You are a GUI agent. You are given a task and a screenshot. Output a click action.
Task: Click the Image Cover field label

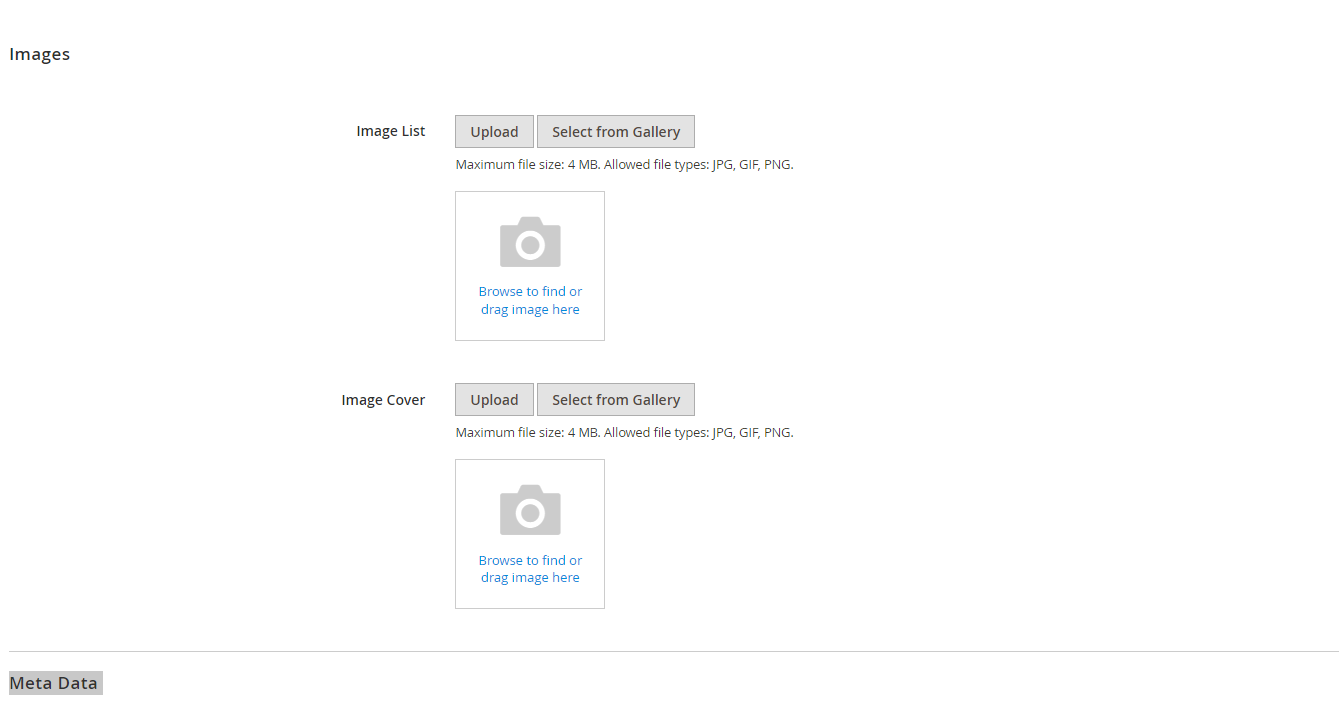point(383,400)
